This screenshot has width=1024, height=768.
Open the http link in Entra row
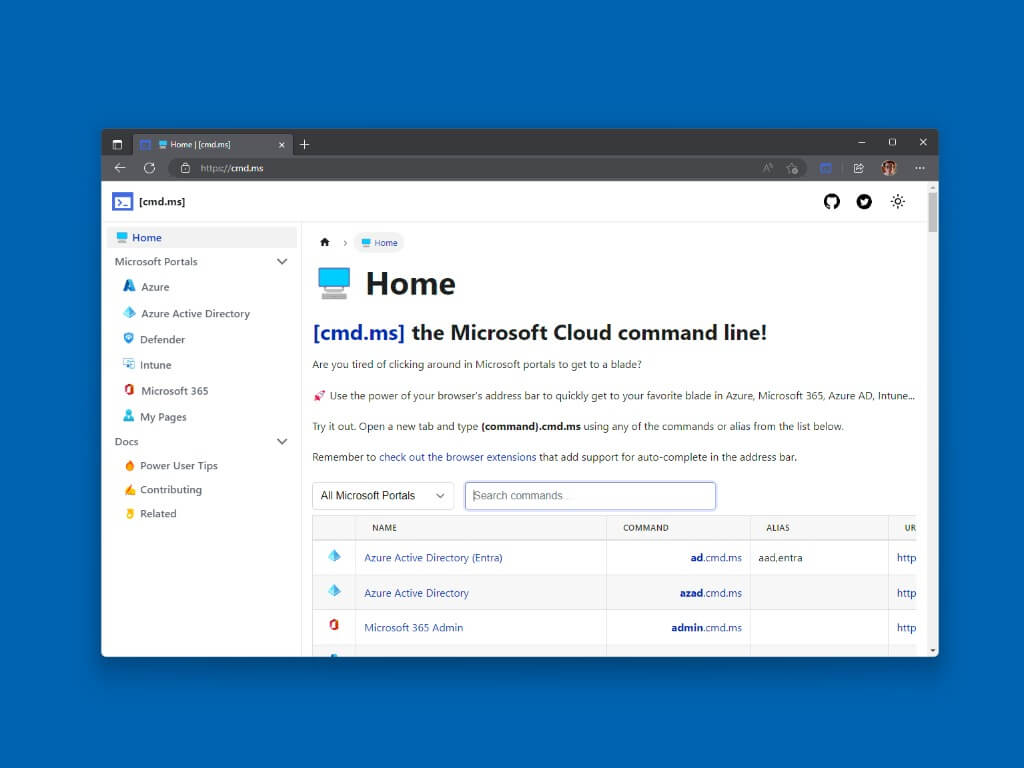point(906,558)
